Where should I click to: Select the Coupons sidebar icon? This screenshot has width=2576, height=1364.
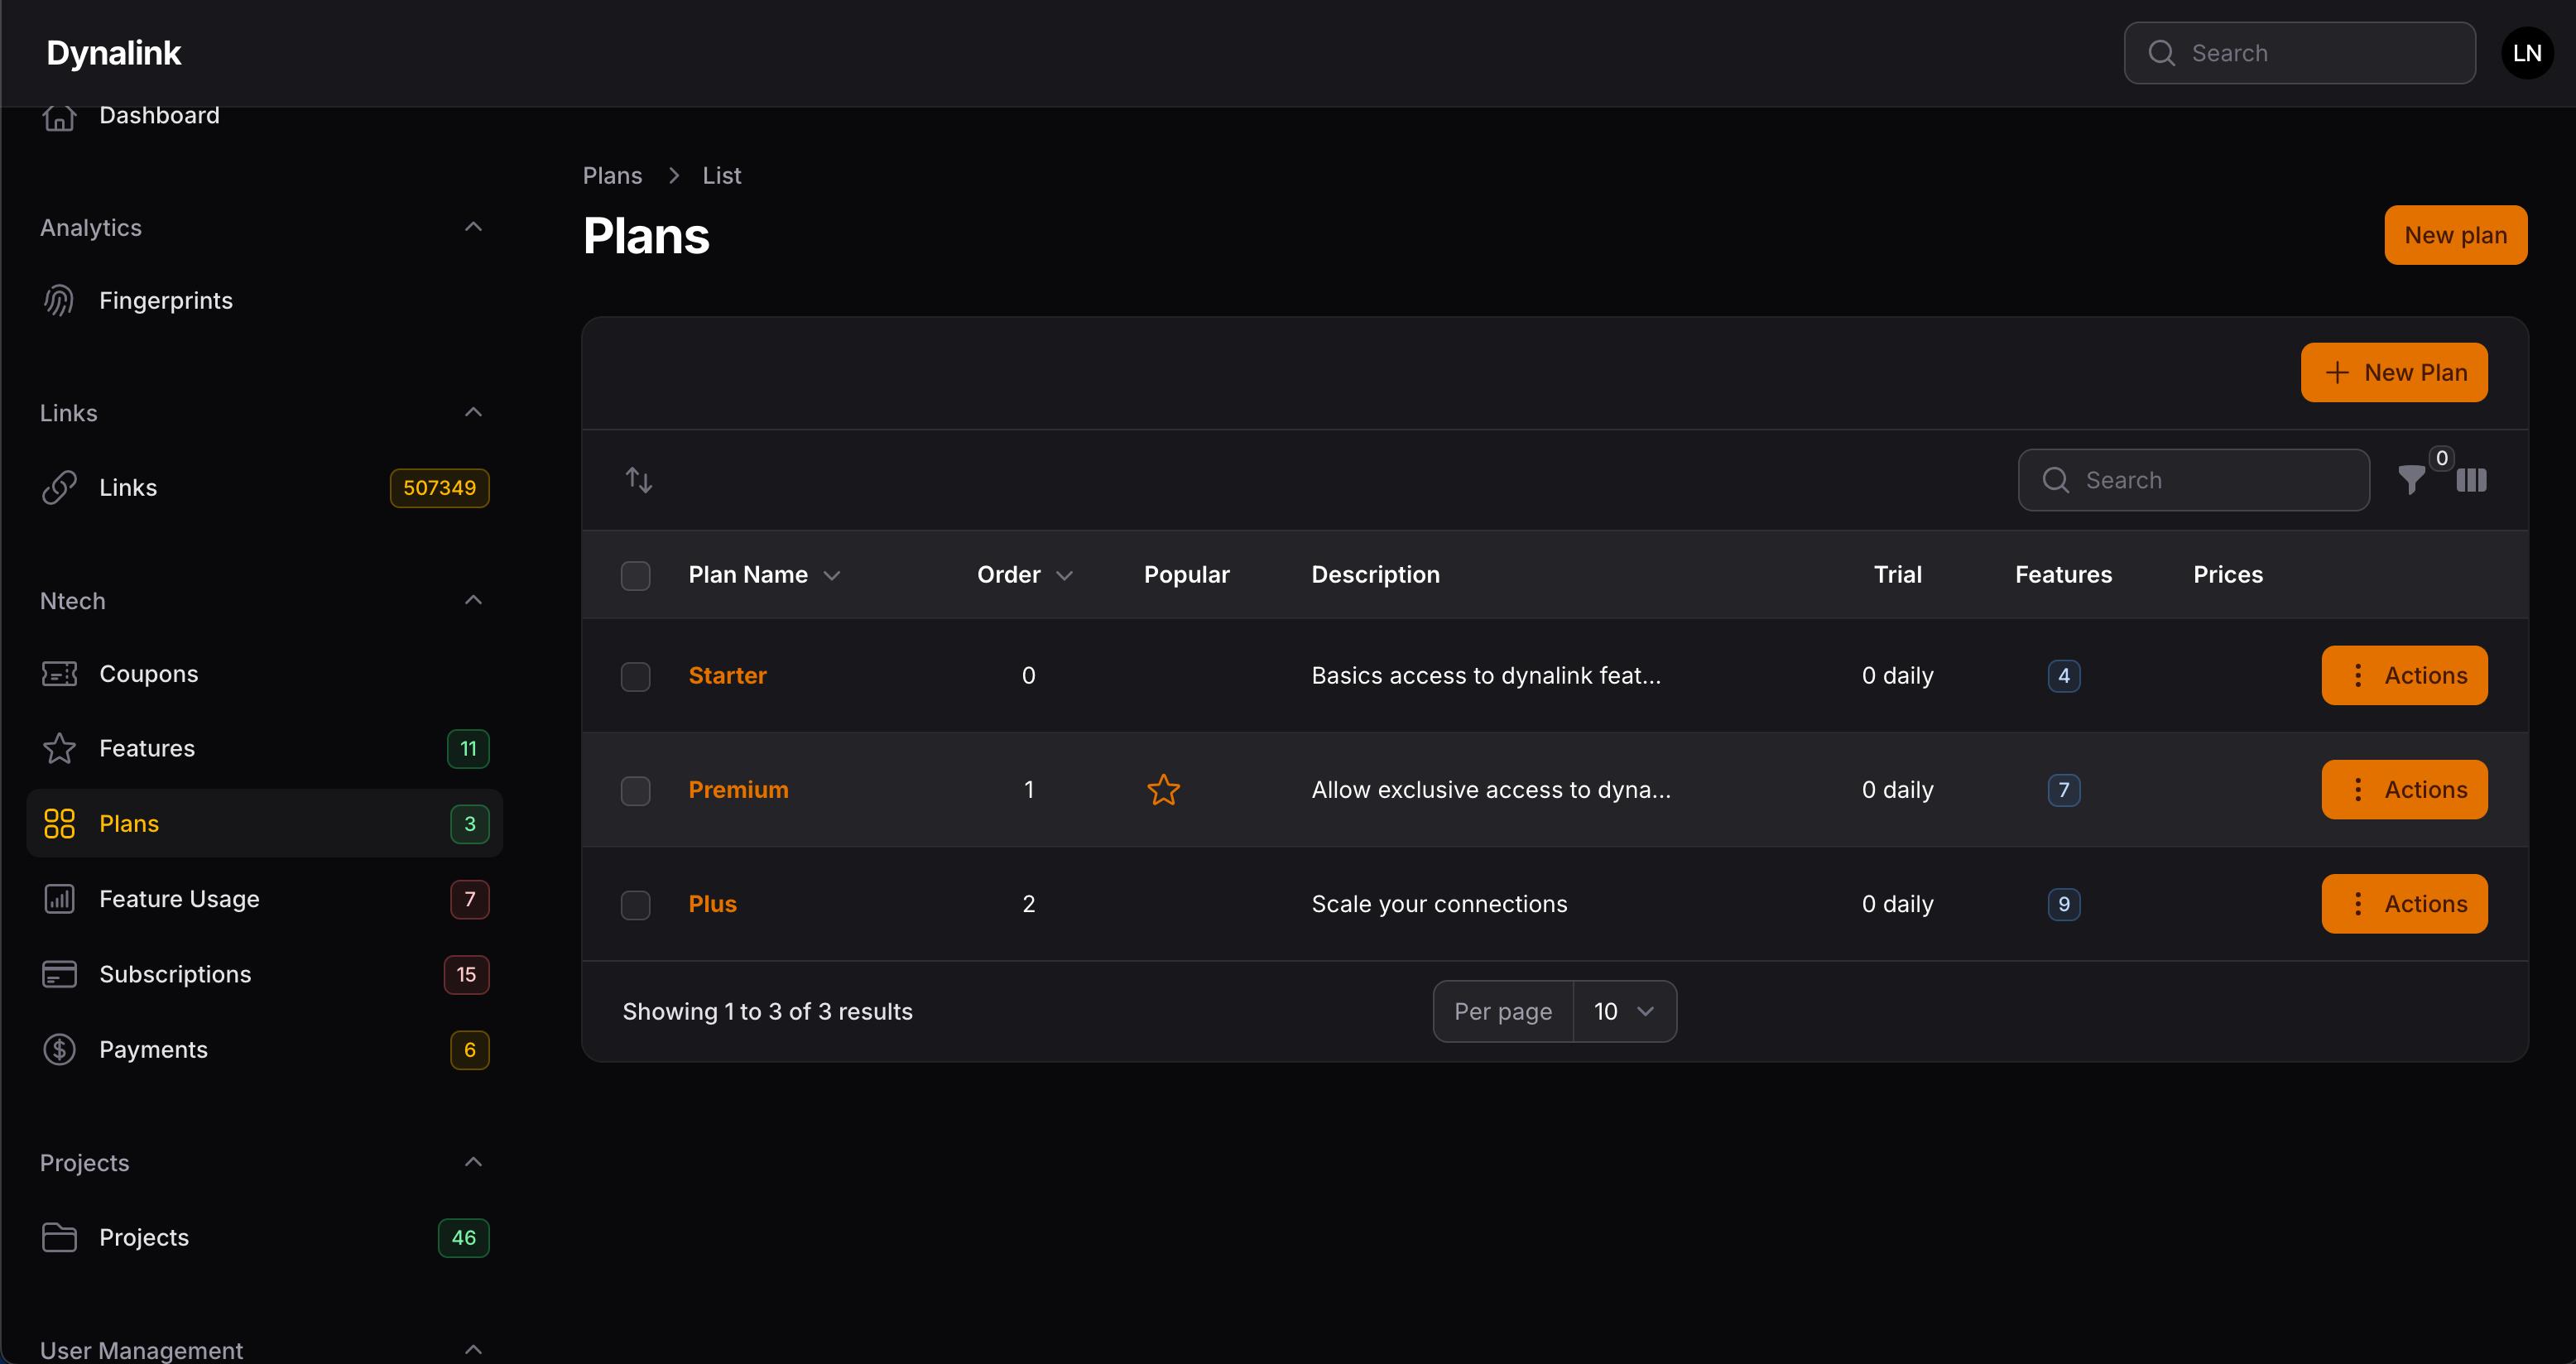coord(59,674)
